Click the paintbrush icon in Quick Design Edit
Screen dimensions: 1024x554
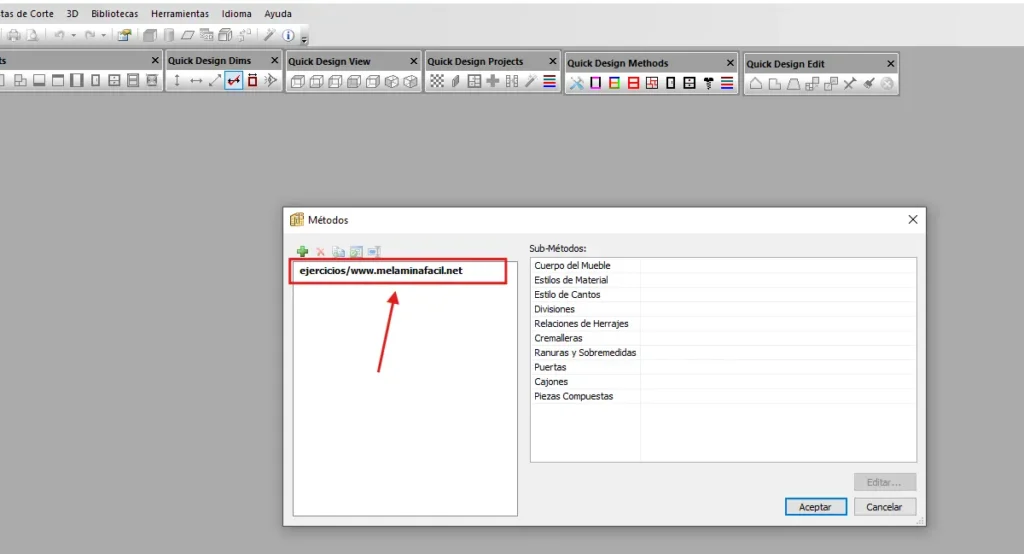(x=868, y=83)
